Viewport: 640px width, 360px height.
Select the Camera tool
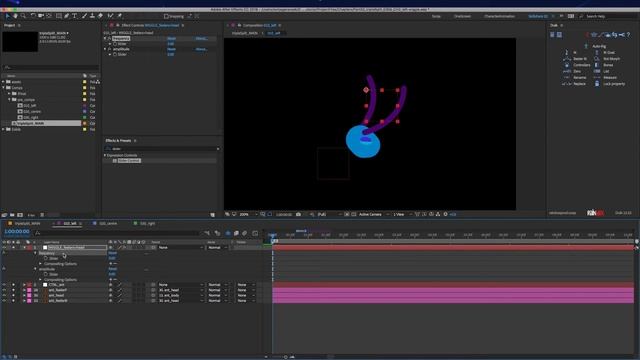(41, 16)
